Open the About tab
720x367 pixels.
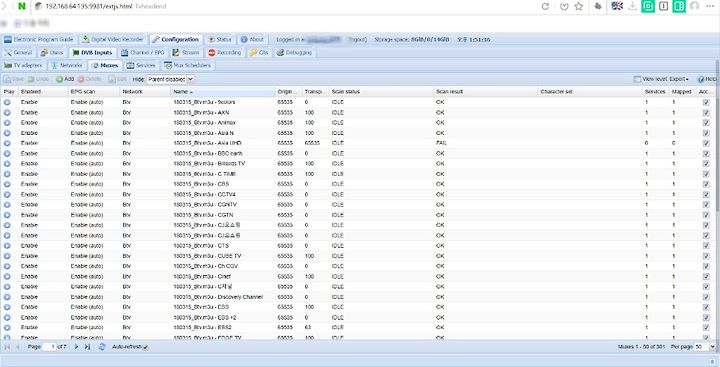pyautogui.click(x=252, y=40)
